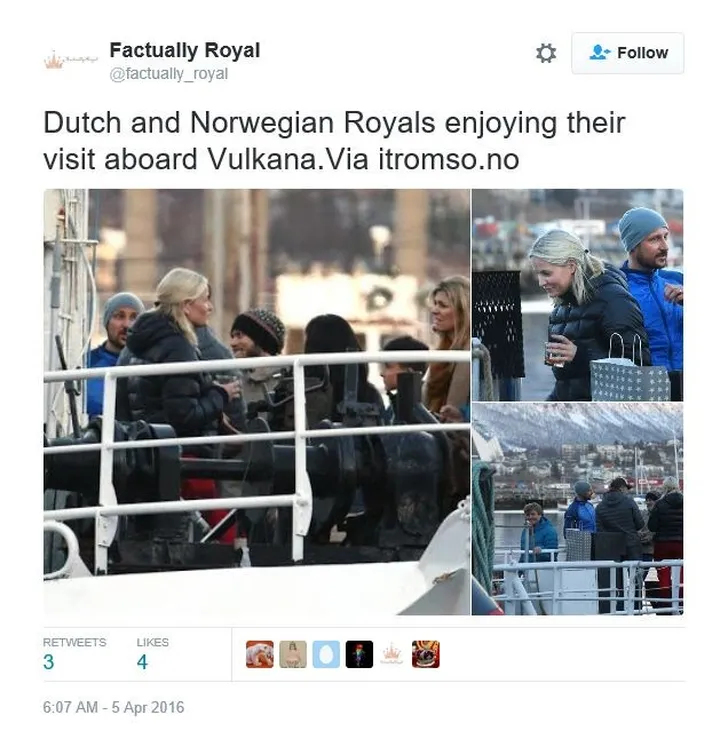728x731 pixels.
Task: Click the tweet text about Vulkana
Action: coord(334,141)
